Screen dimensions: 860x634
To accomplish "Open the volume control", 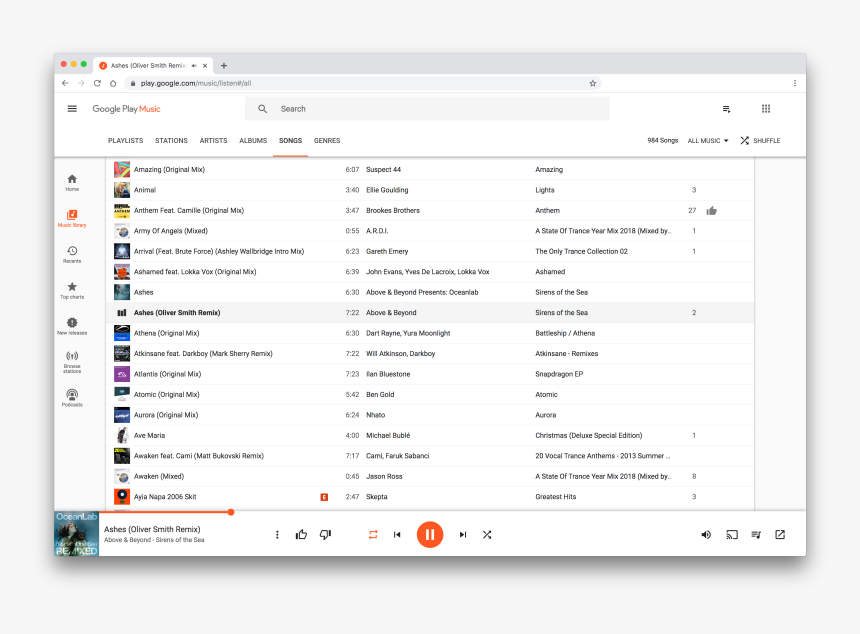I will (x=706, y=535).
